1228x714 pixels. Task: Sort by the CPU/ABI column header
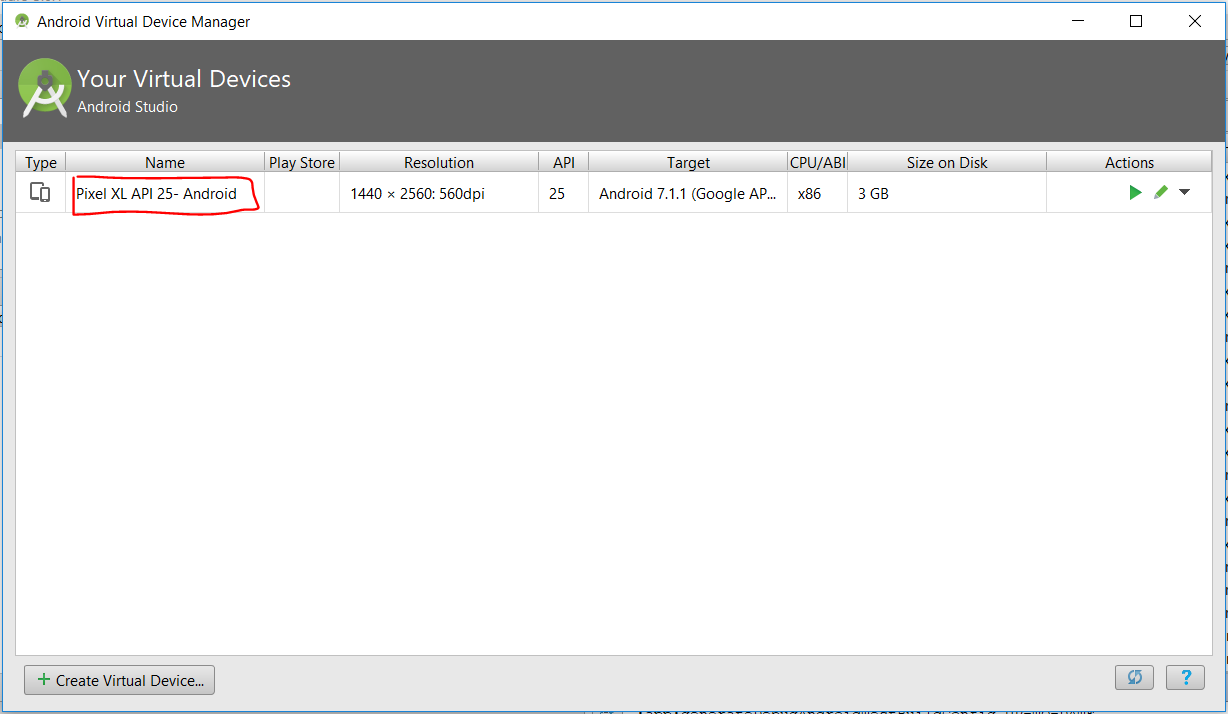pyautogui.click(x=817, y=162)
